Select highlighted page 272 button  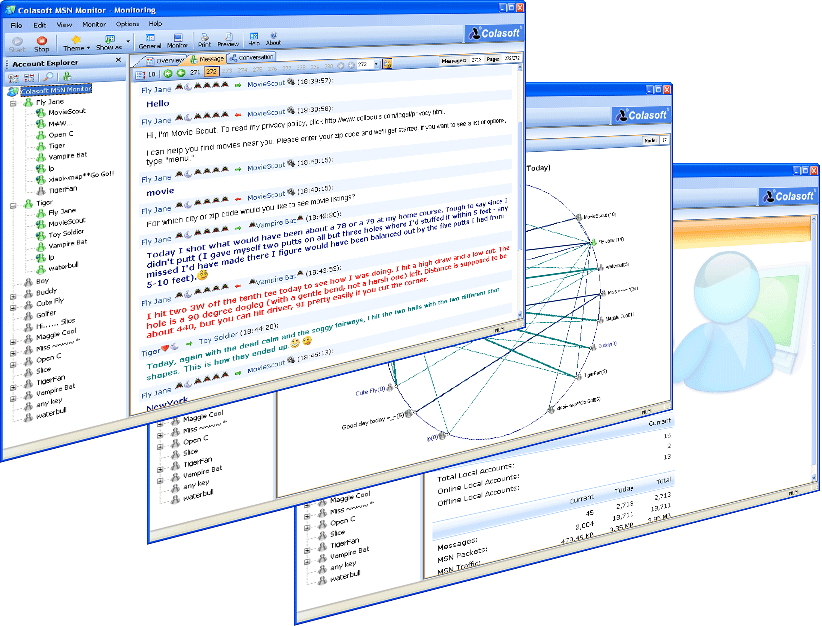212,71
